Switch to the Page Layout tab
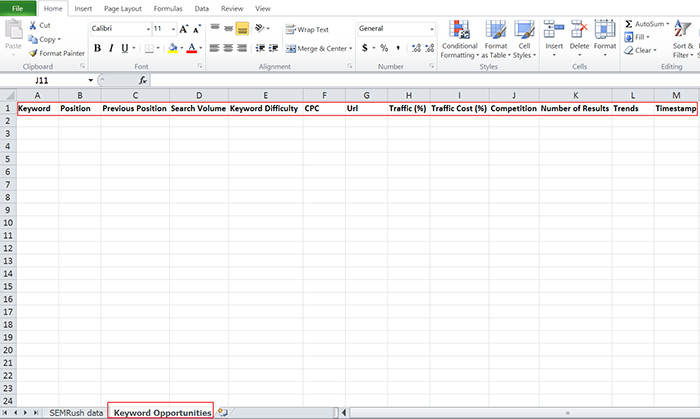Screen dimensions: 700x419 click(x=123, y=8)
